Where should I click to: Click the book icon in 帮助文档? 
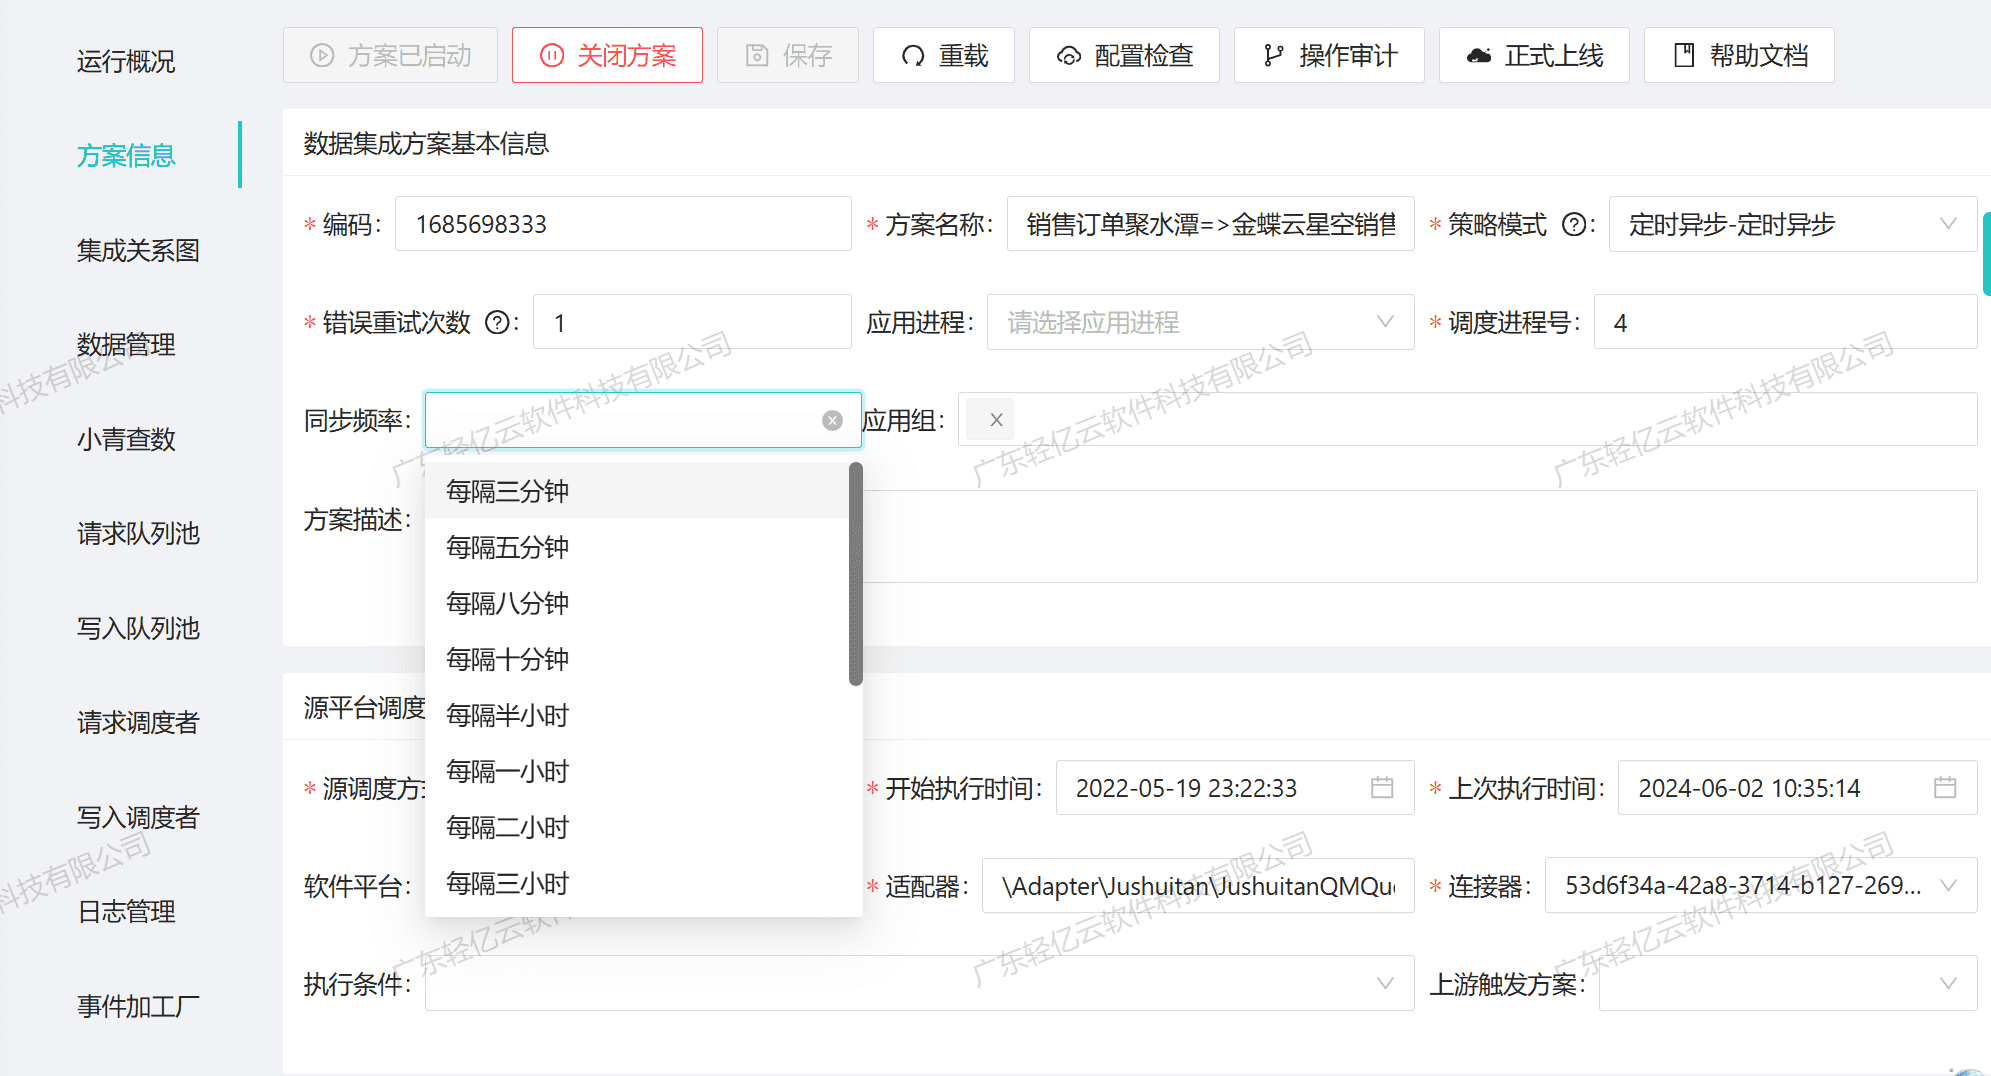click(1684, 55)
